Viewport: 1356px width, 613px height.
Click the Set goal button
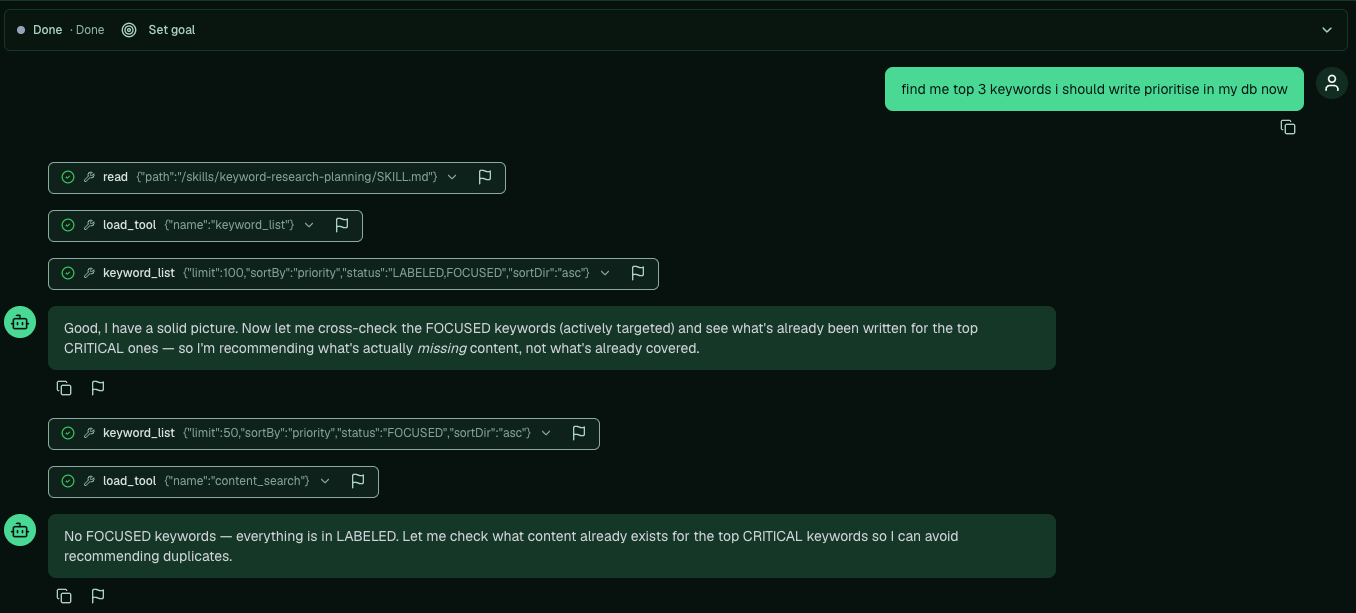pos(158,30)
